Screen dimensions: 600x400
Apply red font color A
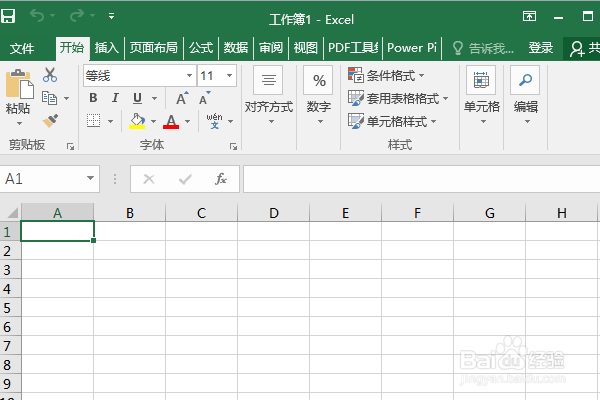(x=171, y=121)
